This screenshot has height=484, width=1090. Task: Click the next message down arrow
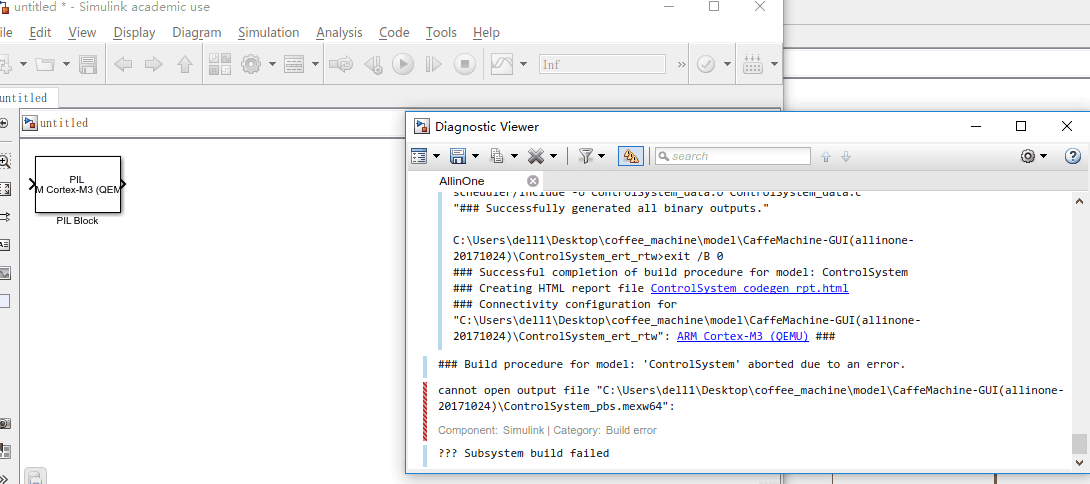click(846, 157)
